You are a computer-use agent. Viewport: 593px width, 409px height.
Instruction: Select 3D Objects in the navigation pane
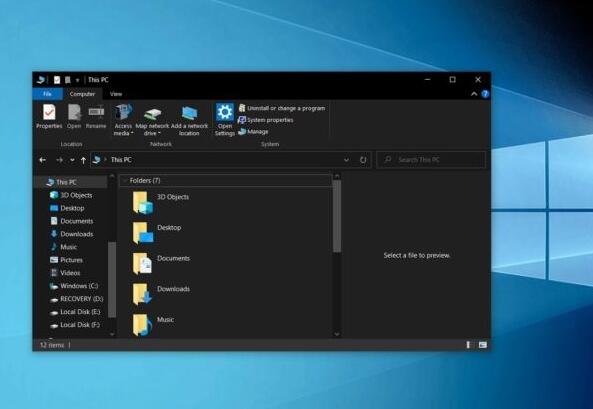pyautogui.click(x=71, y=195)
